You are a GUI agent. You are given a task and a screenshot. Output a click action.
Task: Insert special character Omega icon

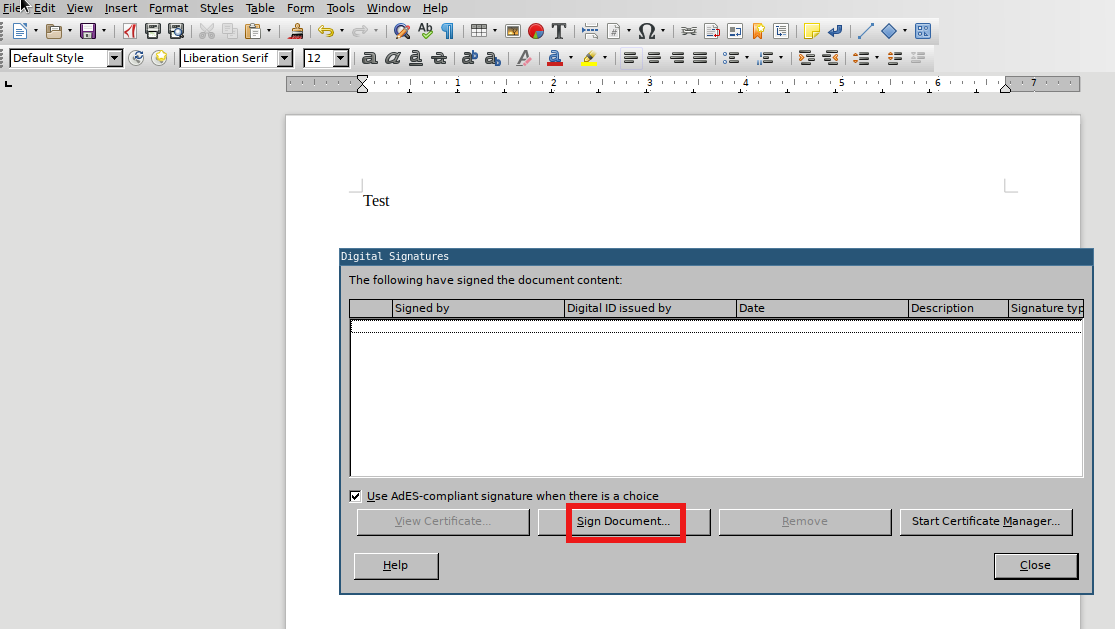click(646, 32)
